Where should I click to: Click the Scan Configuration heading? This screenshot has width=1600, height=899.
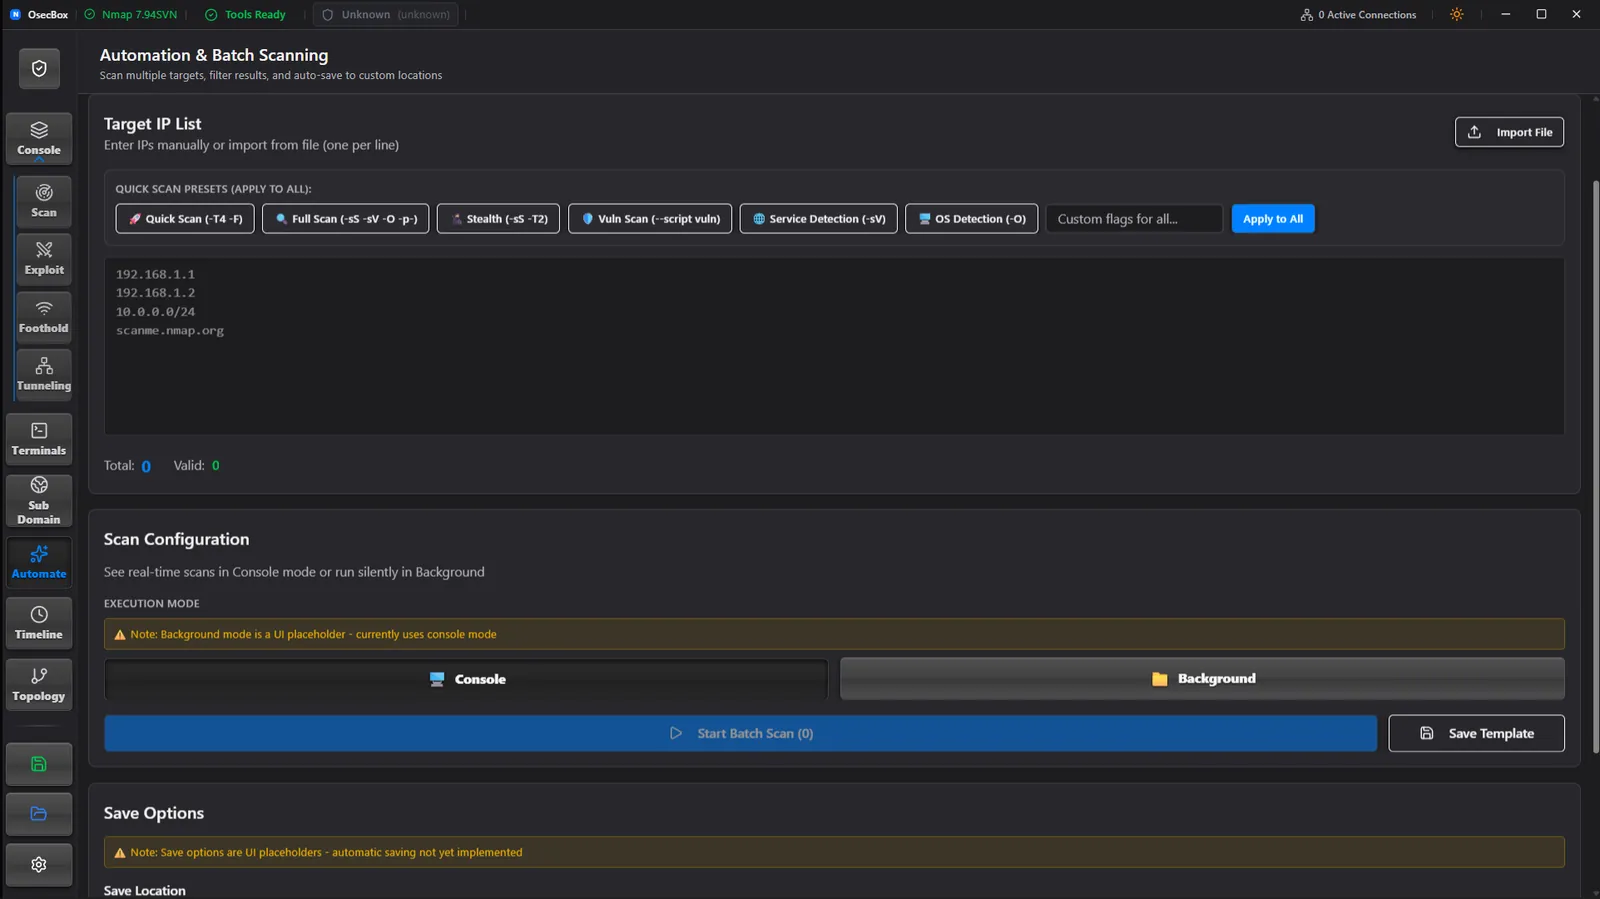[177, 539]
